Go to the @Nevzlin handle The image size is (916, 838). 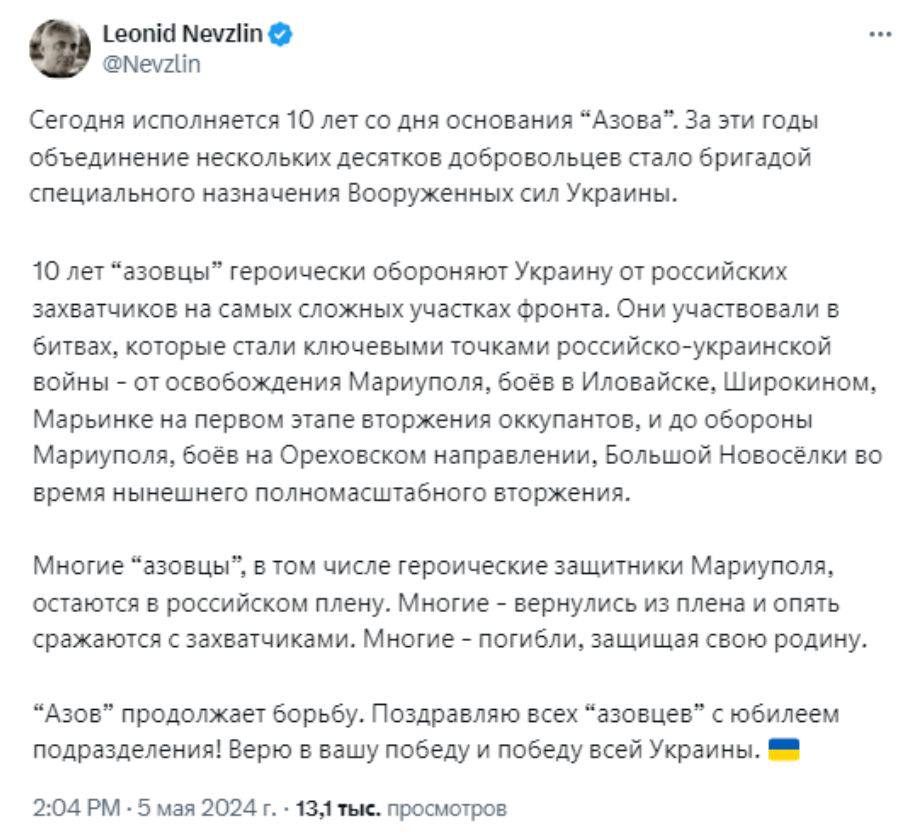tap(151, 64)
